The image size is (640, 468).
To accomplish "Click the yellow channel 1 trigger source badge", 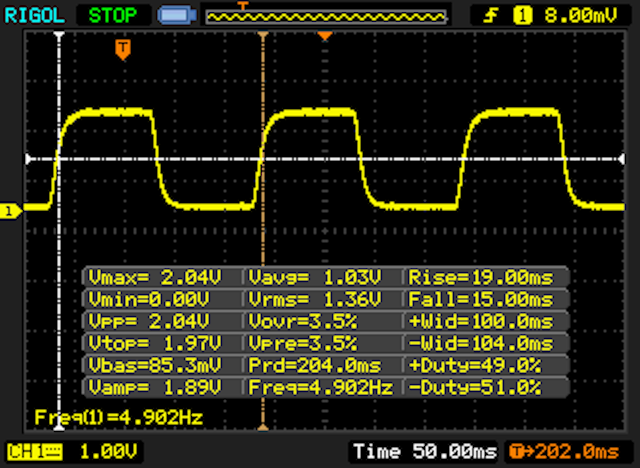I will [x=522, y=16].
